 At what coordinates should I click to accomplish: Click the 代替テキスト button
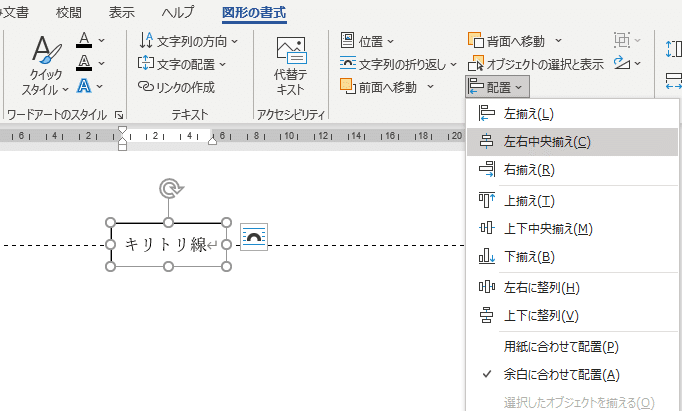291,65
